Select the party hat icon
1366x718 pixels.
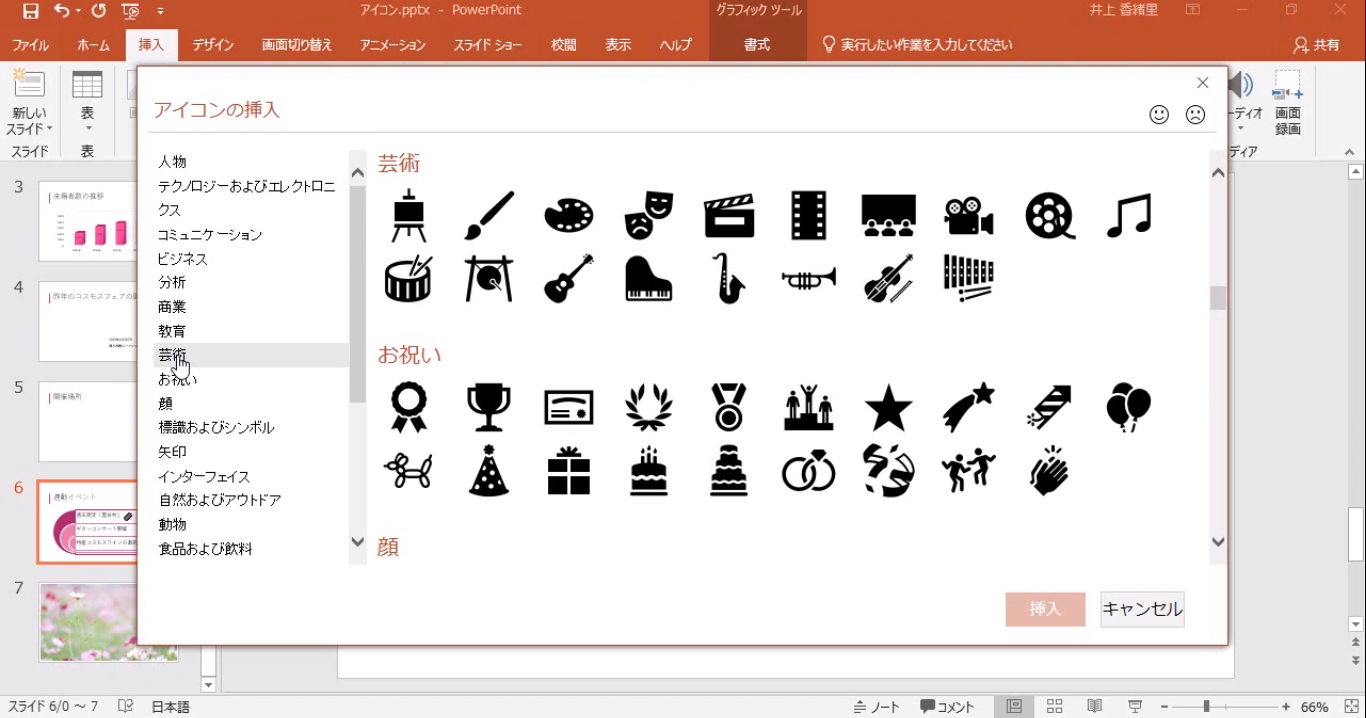point(489,471)
